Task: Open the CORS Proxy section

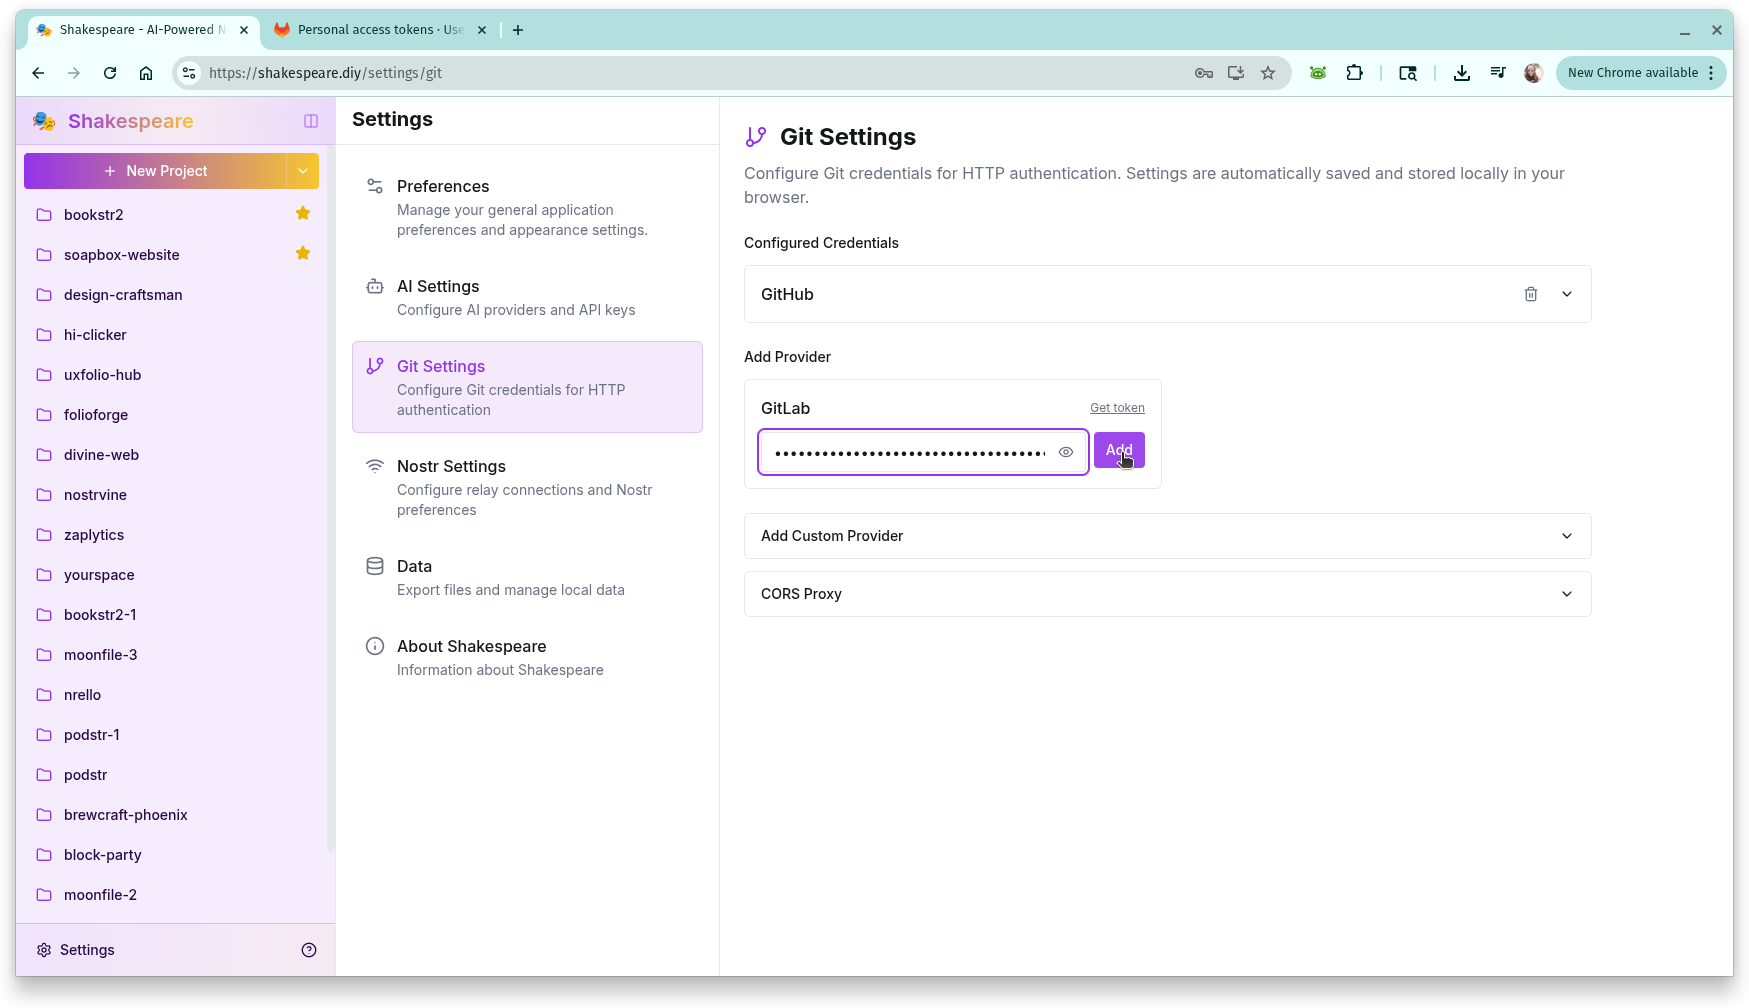Action: click(x=1166, y=594)
